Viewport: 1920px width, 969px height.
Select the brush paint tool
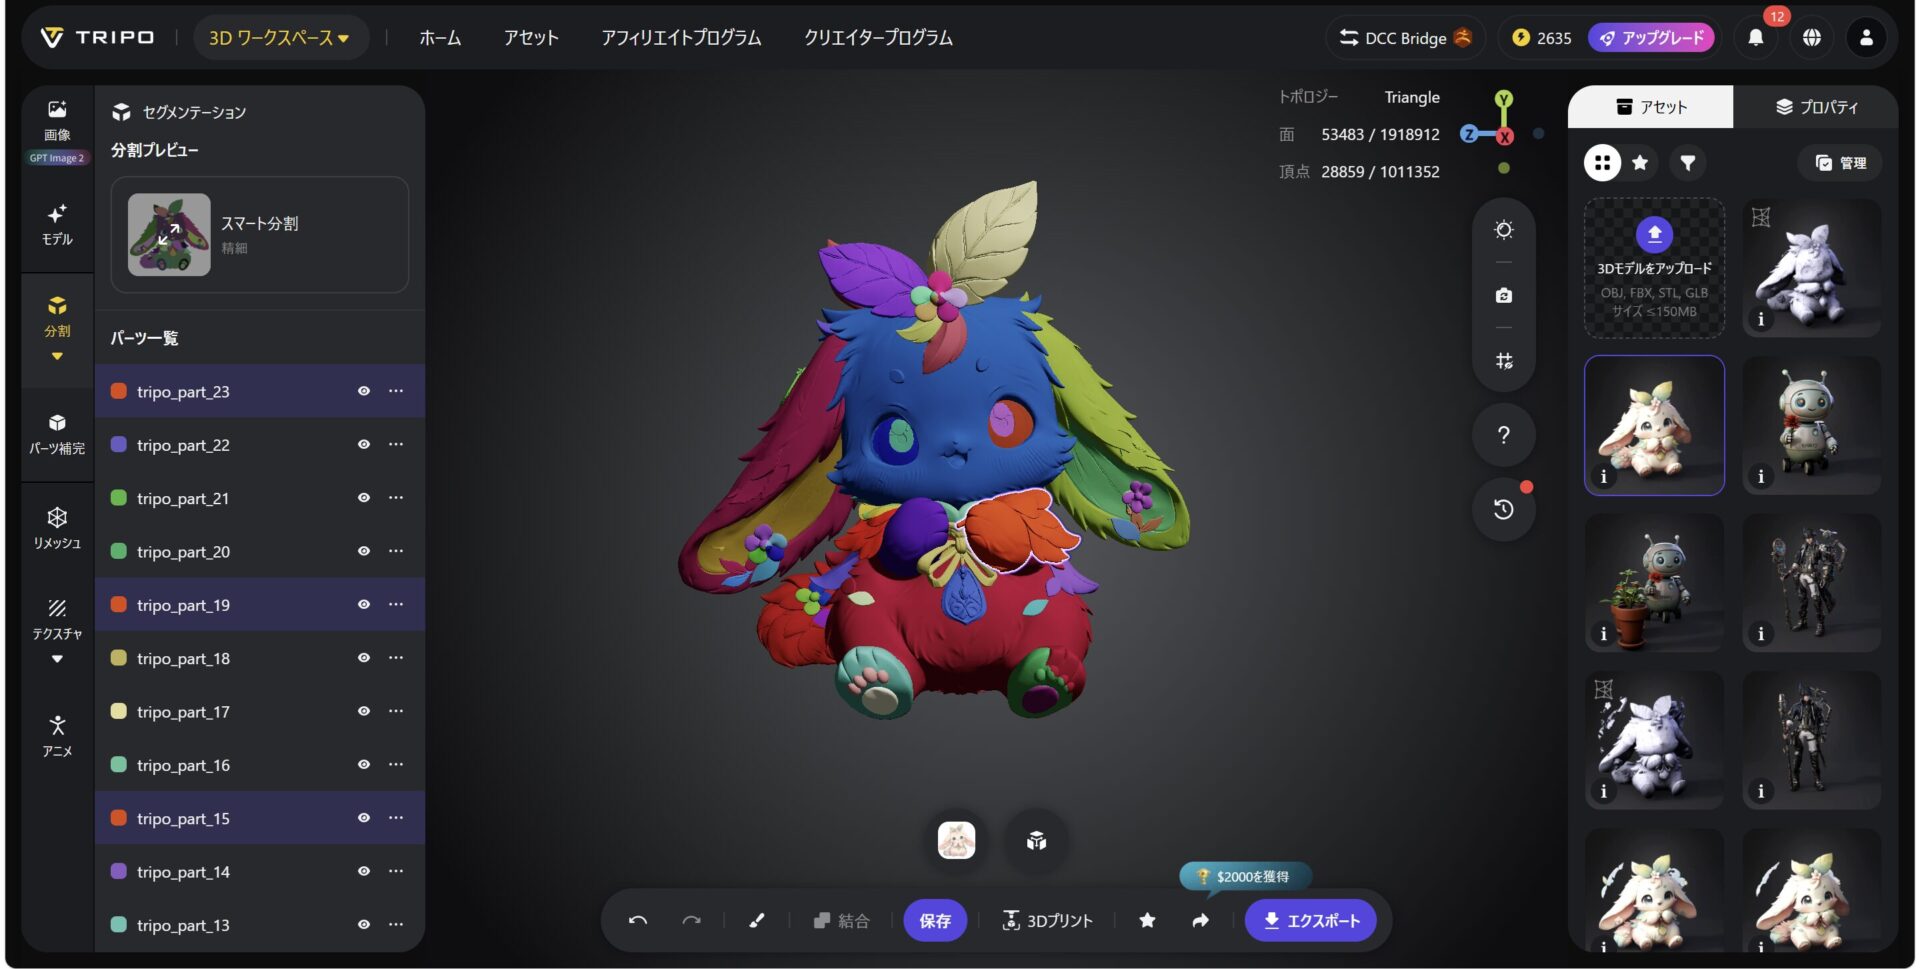coord(757,920)
